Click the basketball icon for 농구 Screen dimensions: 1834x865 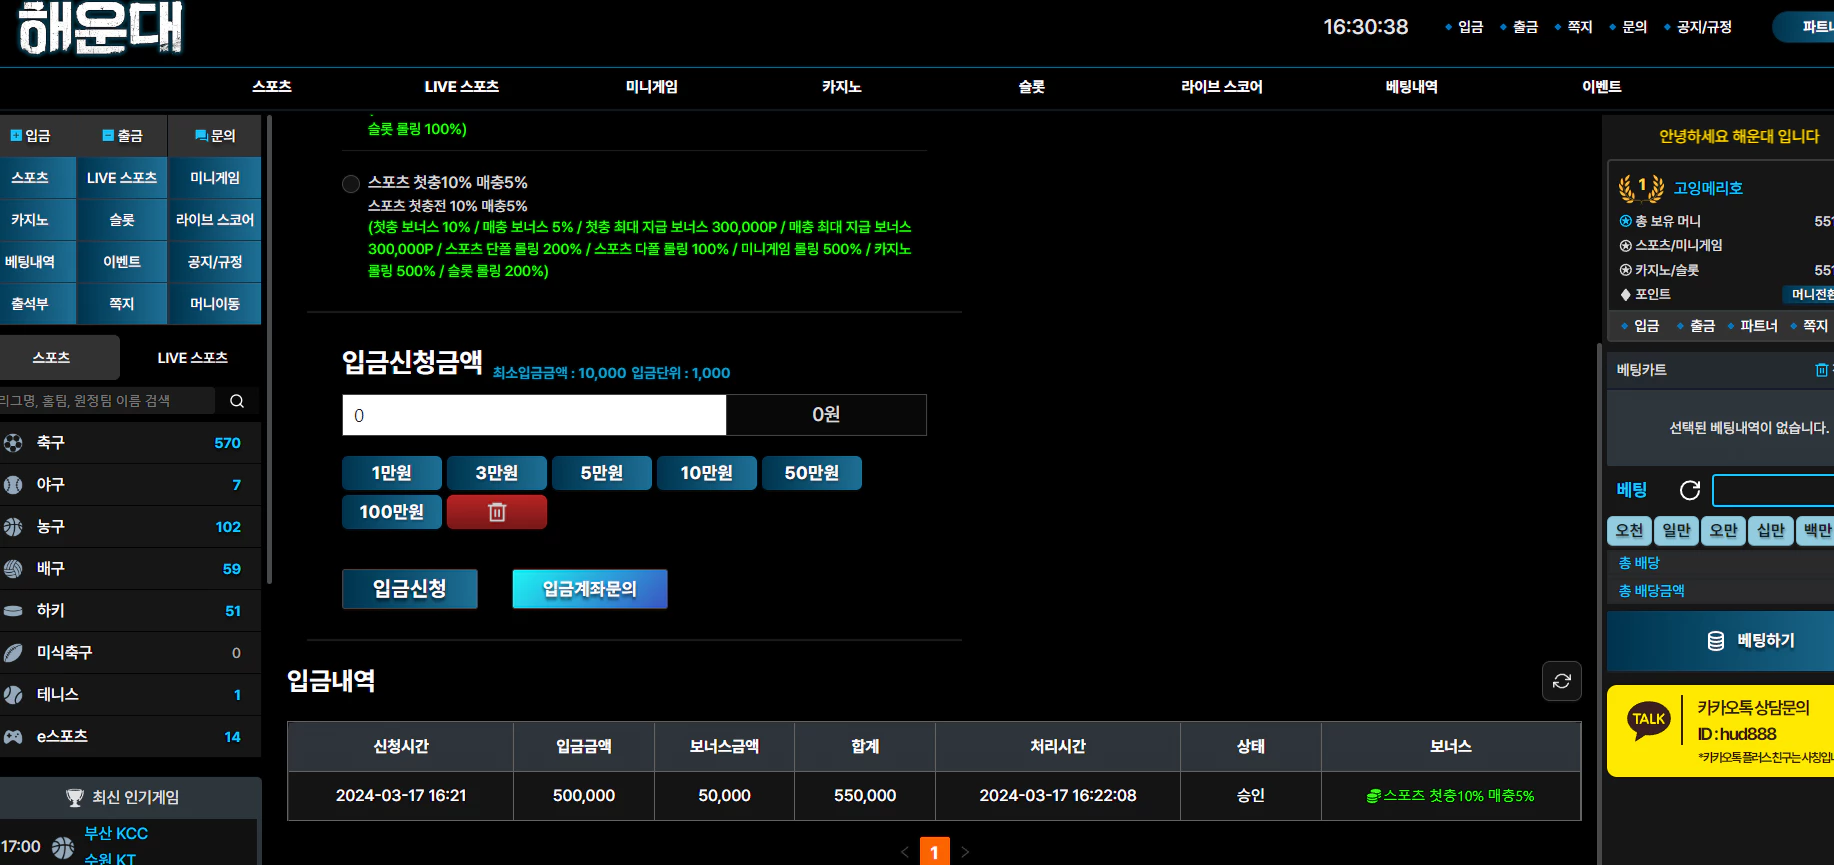click(13, 527)
